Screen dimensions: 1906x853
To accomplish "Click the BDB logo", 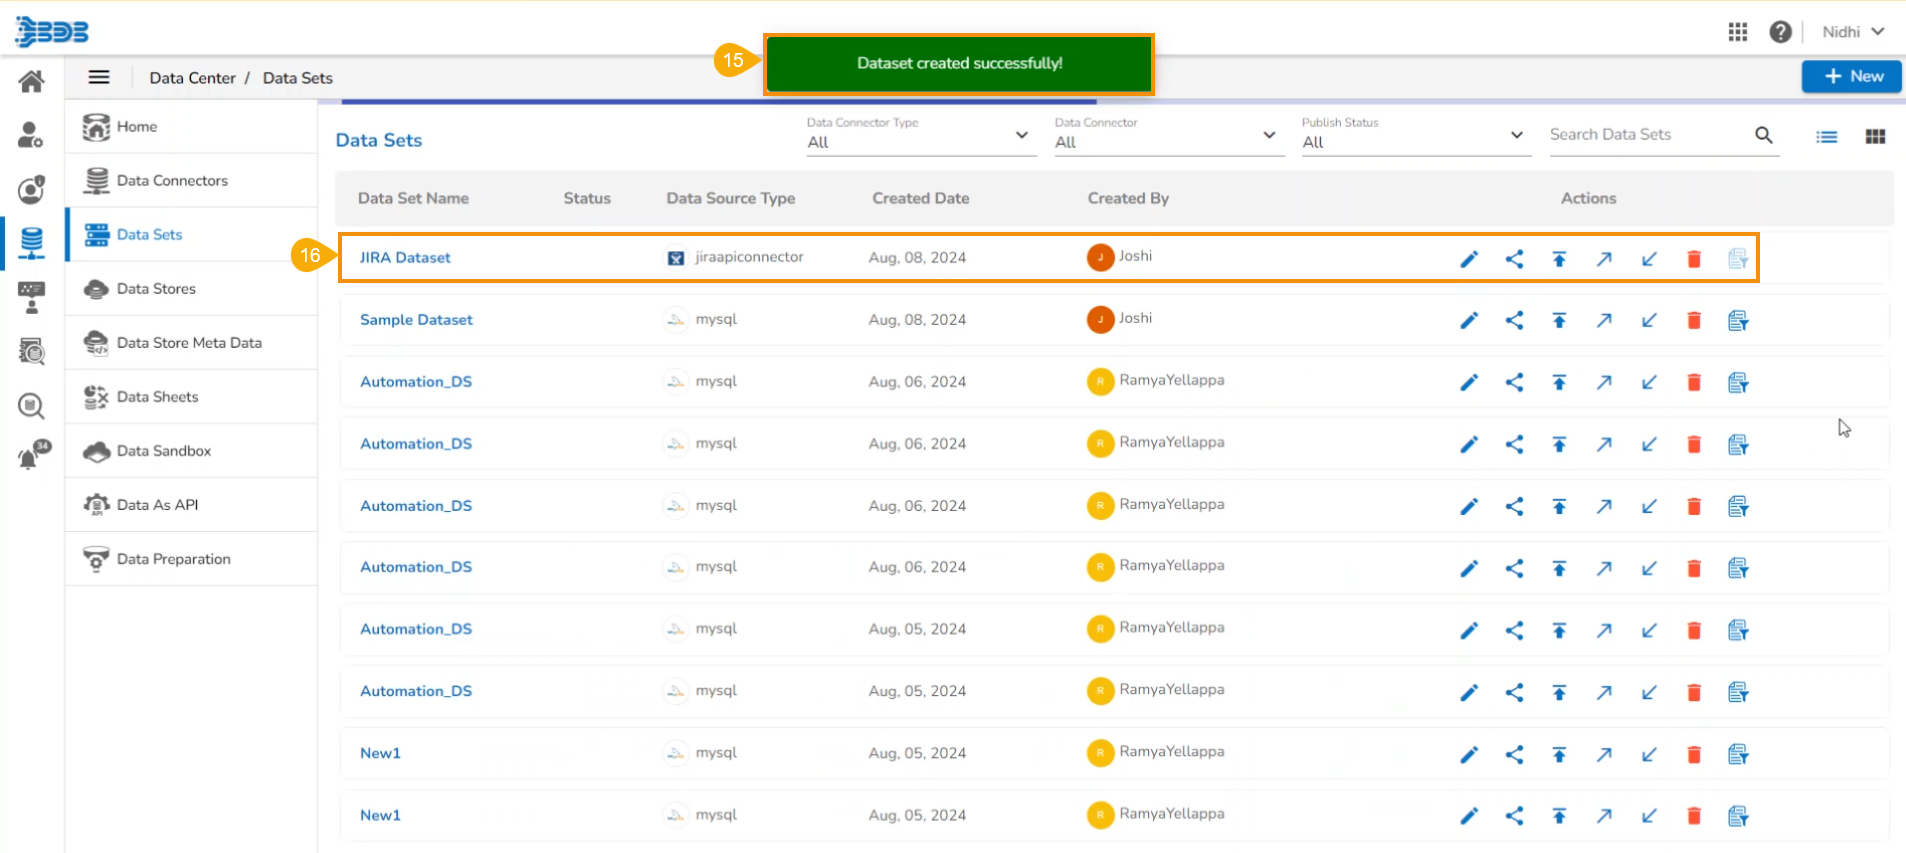I will pyautogui.click(x=52, y=32).
